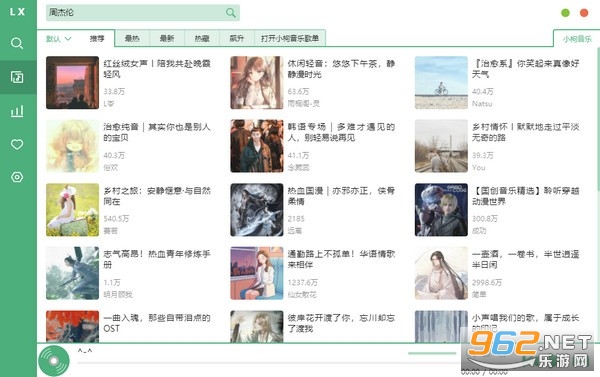The height and width of the screenshot is (377, 600).
Task: Click title 休闲轻音：悠悠下午茶
Action: click(x=341, y=69)
